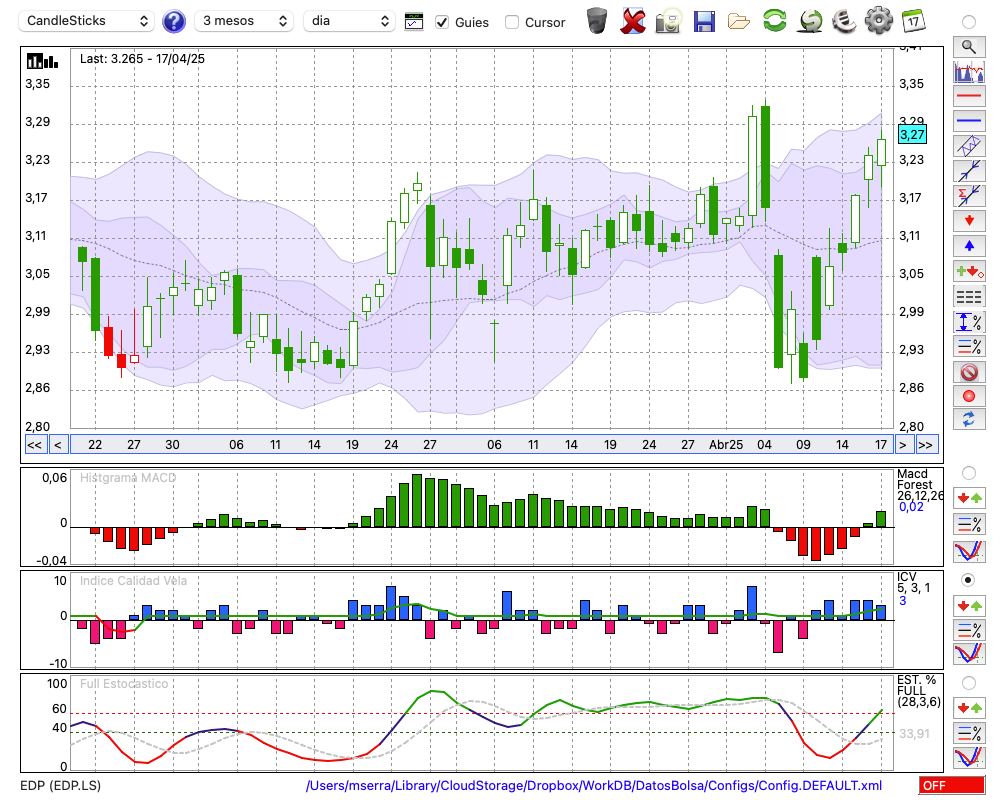This screenshot has width=1000, height=800.
Task: Select the top right radio button
Action: click(x=969, y=22)
